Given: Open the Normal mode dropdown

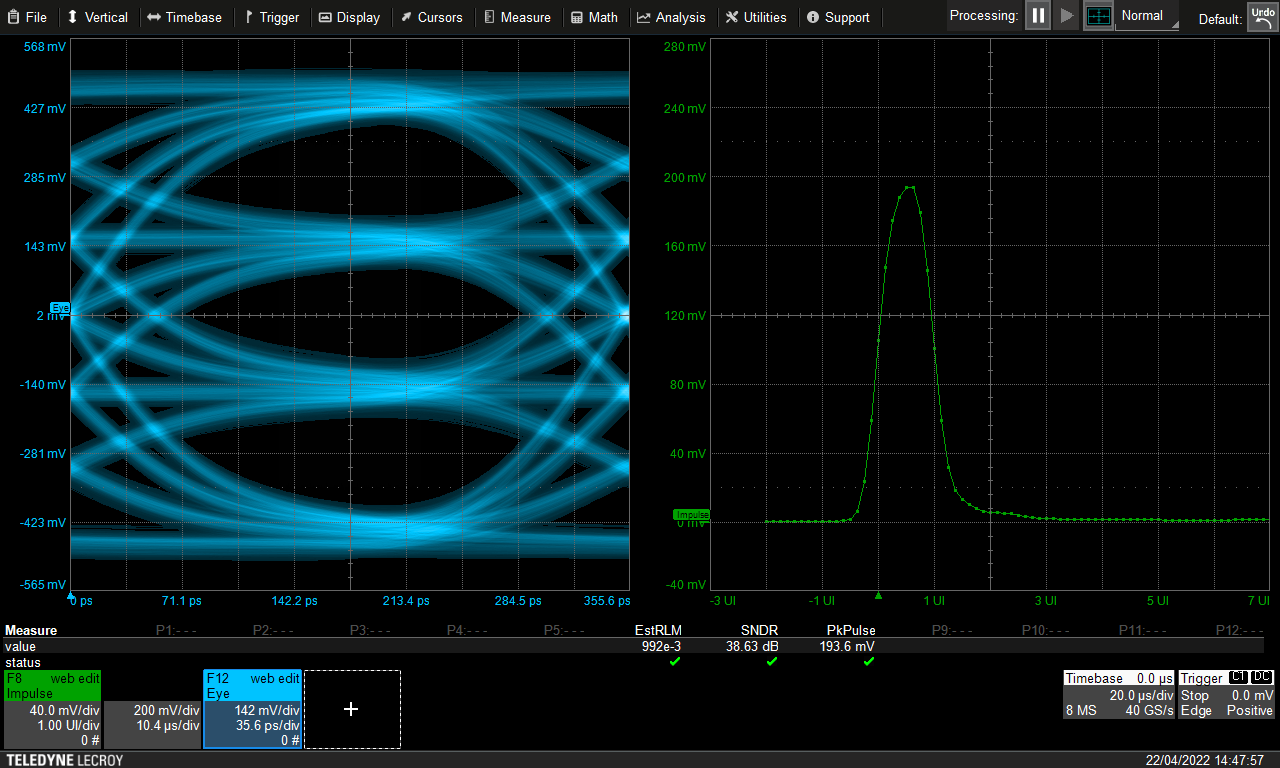Looking at the screenshot, I should (1147, 16).
